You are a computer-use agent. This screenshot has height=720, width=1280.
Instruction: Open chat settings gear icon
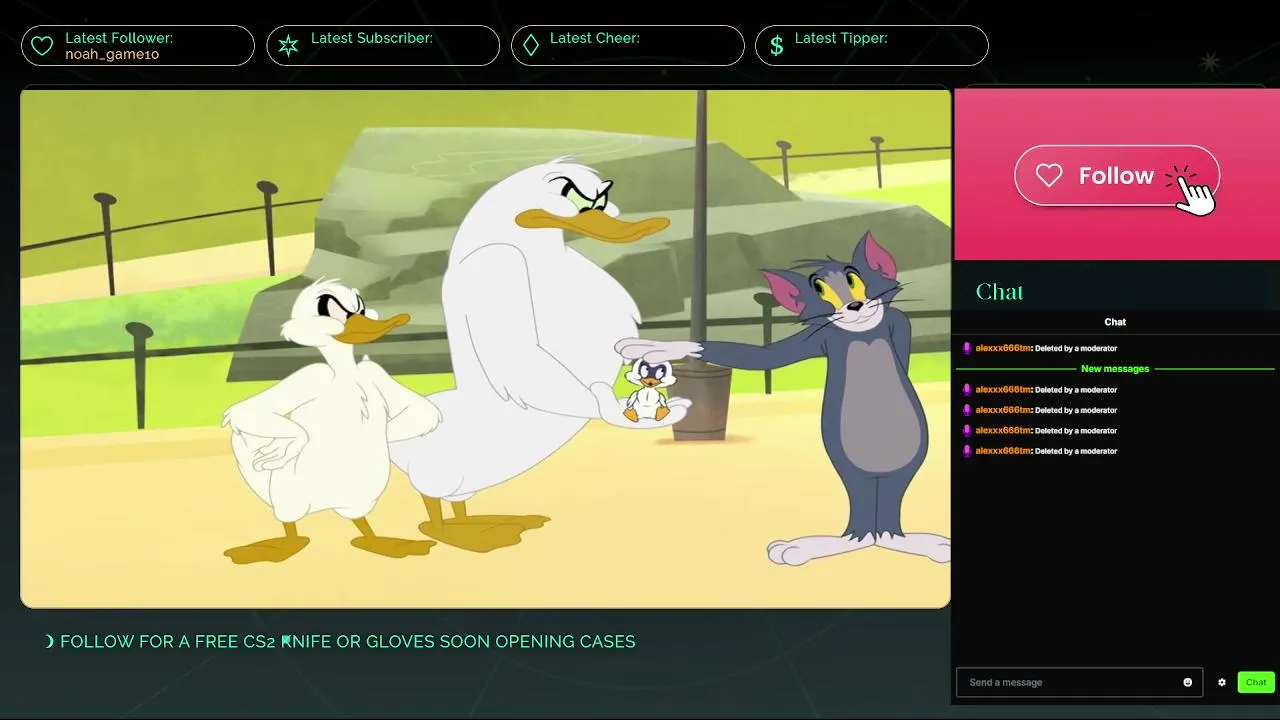(x=1222, y=682)
